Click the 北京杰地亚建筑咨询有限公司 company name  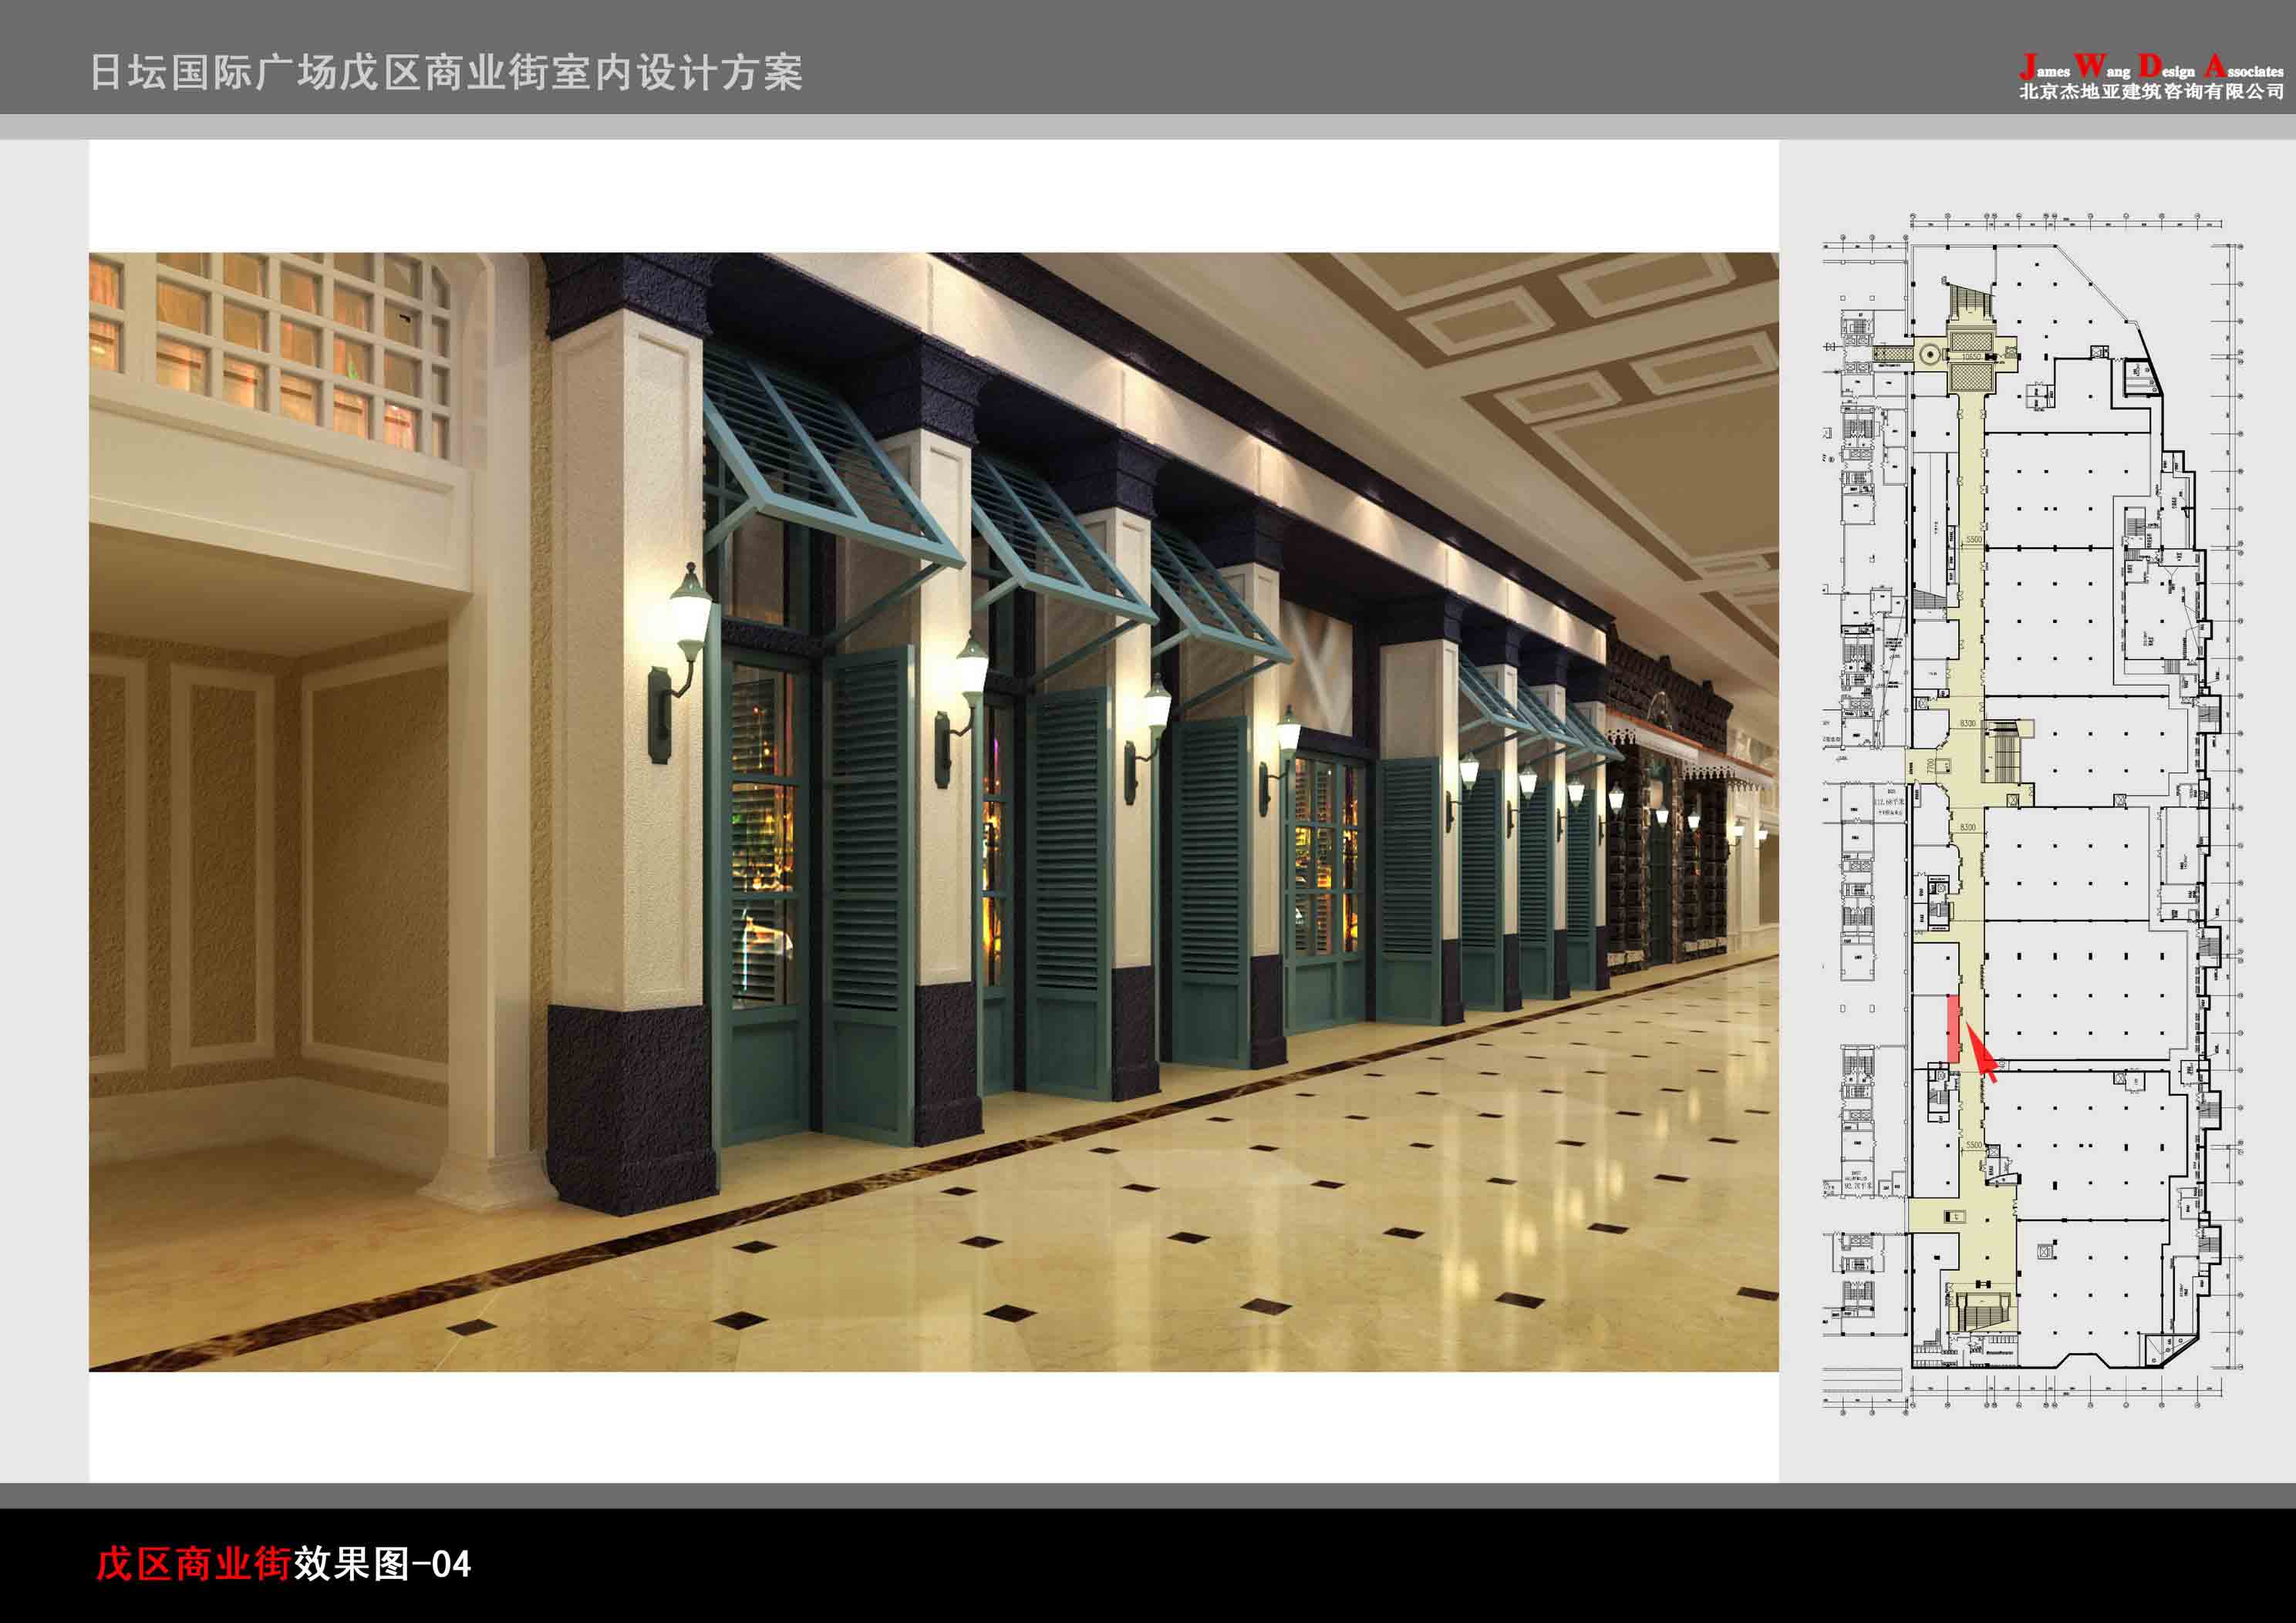pos(2151,92)
